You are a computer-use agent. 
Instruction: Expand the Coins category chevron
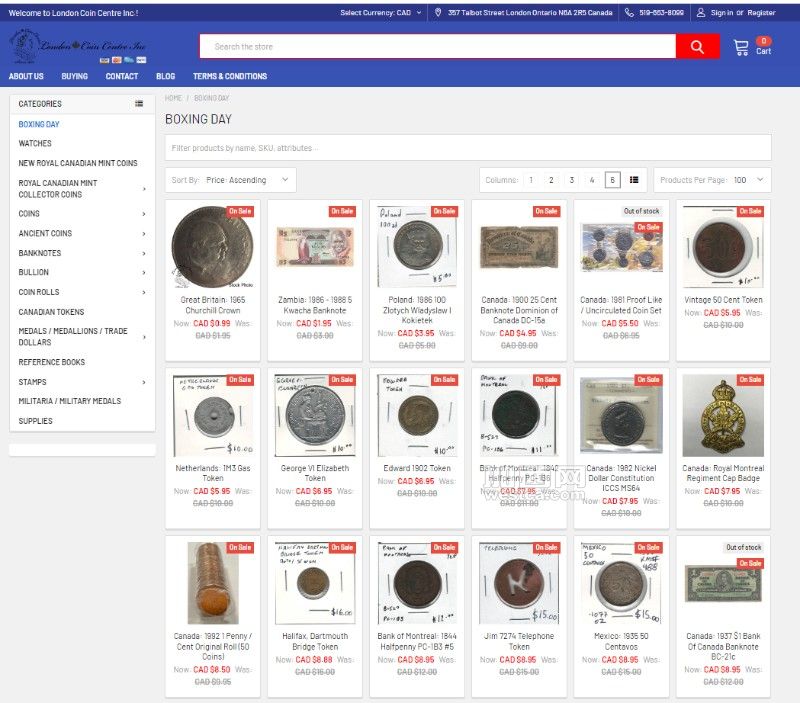tap(144, 214)
